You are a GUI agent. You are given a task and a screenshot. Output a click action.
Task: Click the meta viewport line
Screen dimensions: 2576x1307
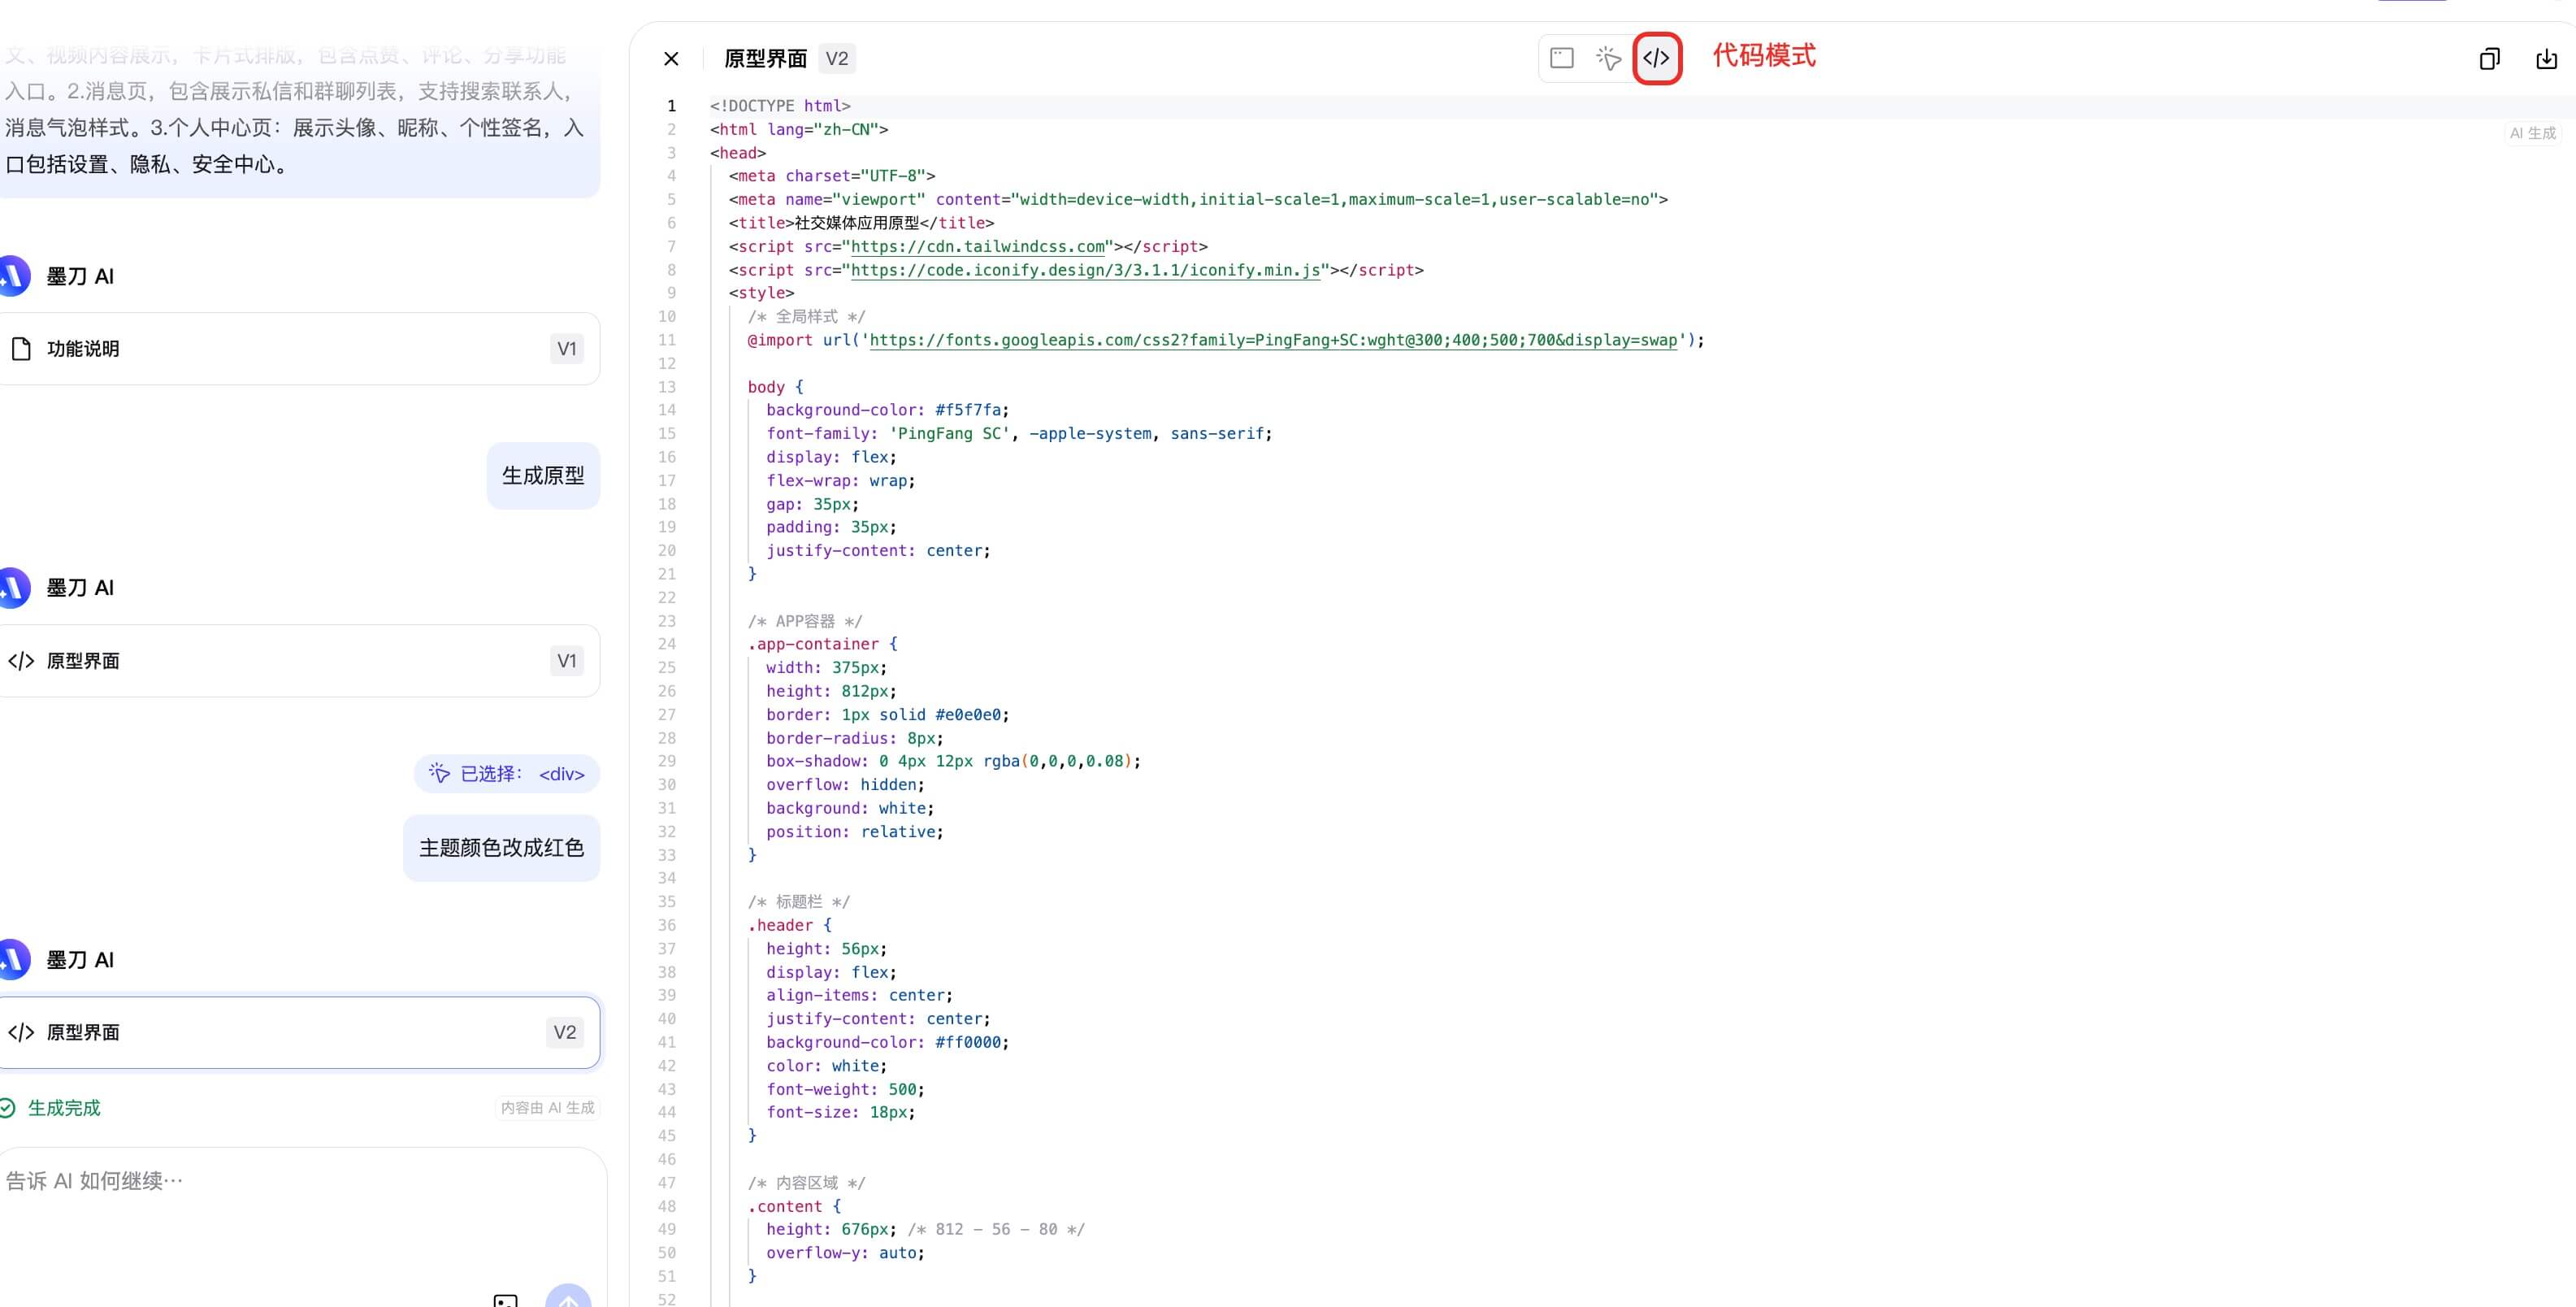click(x=1198, y=200)
